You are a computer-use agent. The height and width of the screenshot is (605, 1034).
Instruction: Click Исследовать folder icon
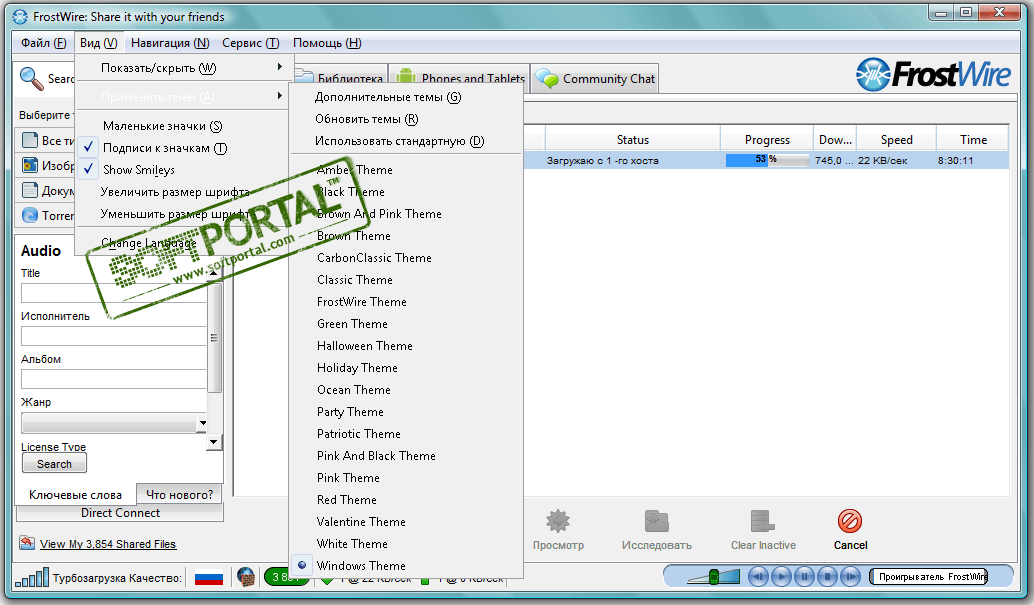[656, 521]
